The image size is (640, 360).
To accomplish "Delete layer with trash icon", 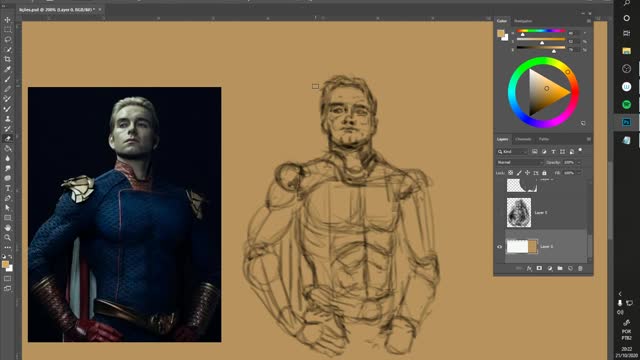I will 580,268.
